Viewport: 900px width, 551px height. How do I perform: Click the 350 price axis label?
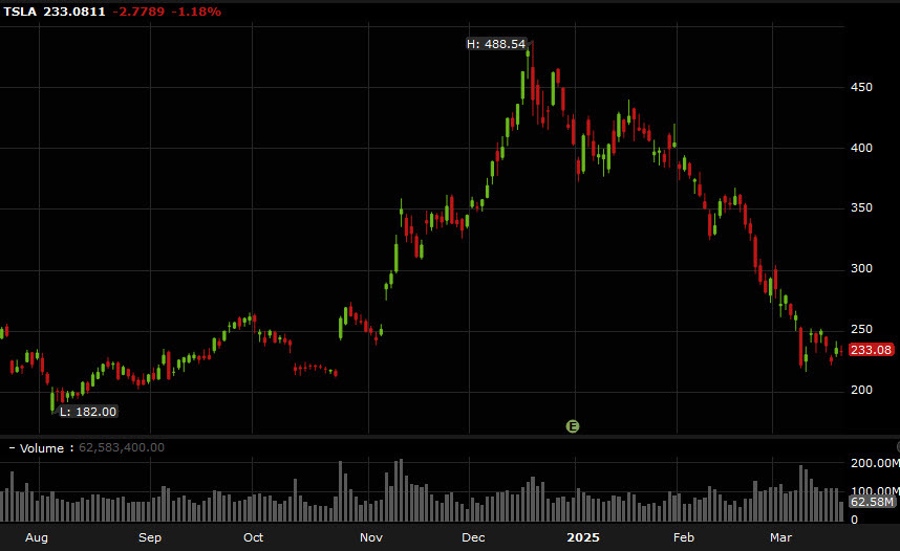(862, 208)
